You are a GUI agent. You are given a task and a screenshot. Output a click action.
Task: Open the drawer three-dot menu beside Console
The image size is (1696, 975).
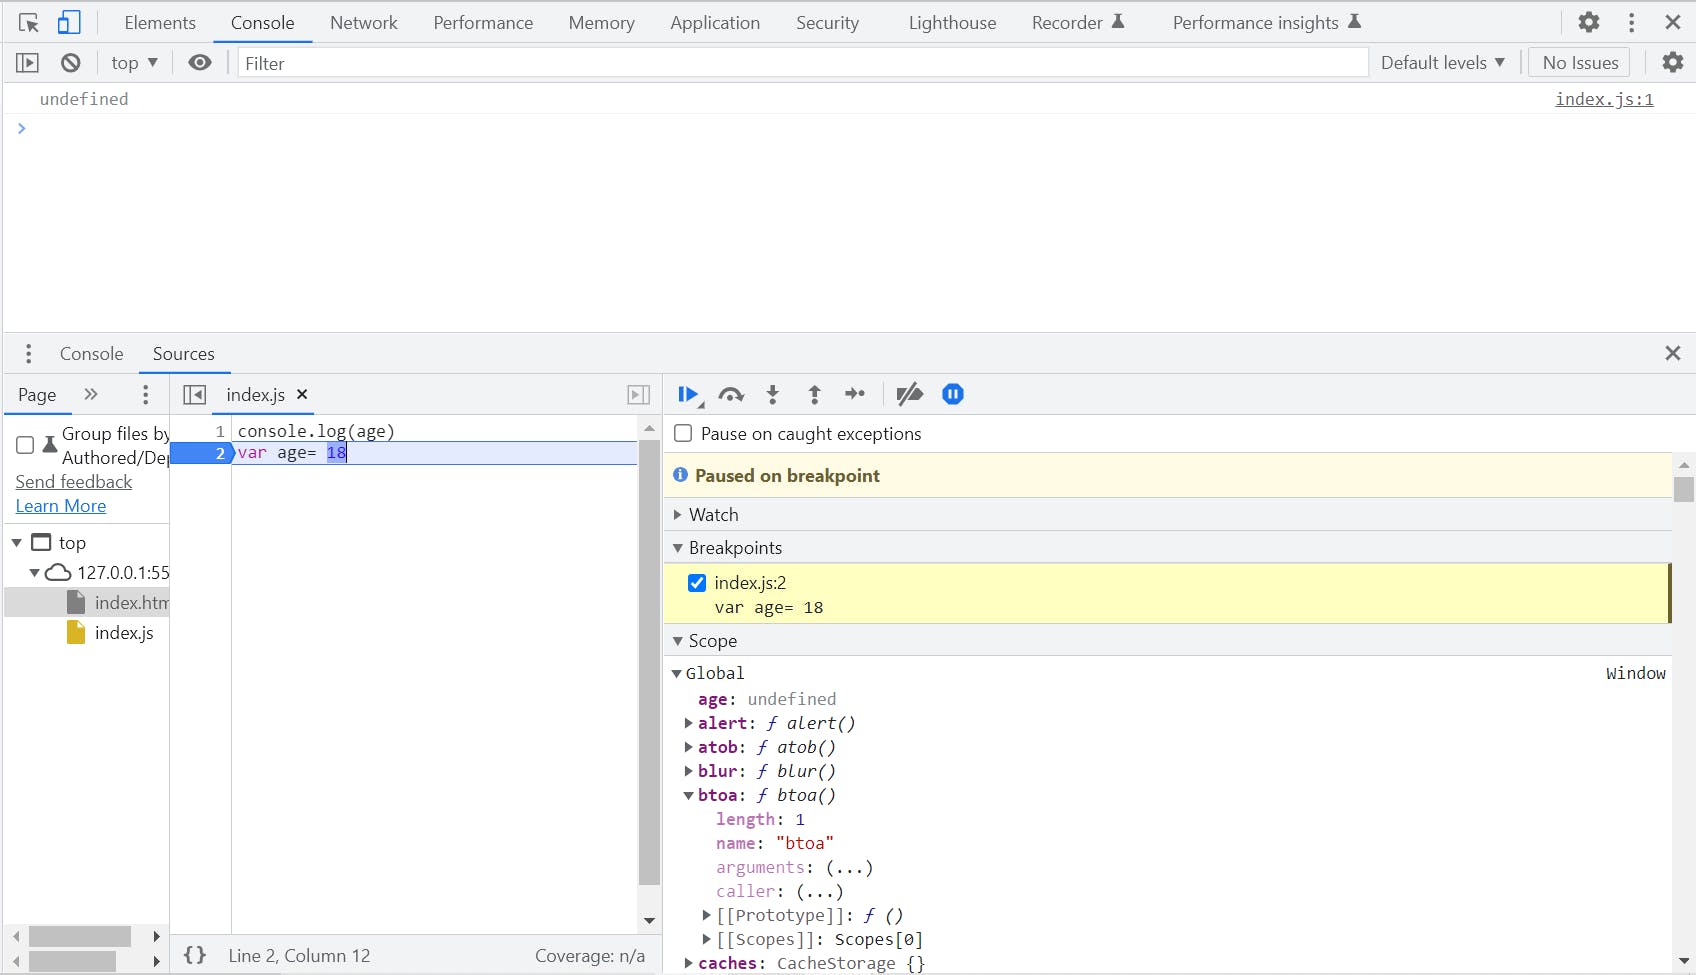(28, 353)
